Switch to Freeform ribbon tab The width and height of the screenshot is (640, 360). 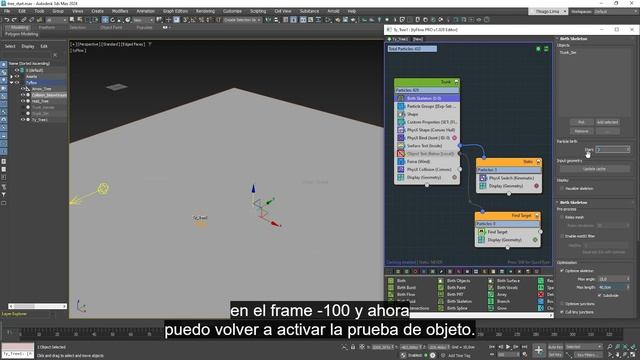click(47, 27)
